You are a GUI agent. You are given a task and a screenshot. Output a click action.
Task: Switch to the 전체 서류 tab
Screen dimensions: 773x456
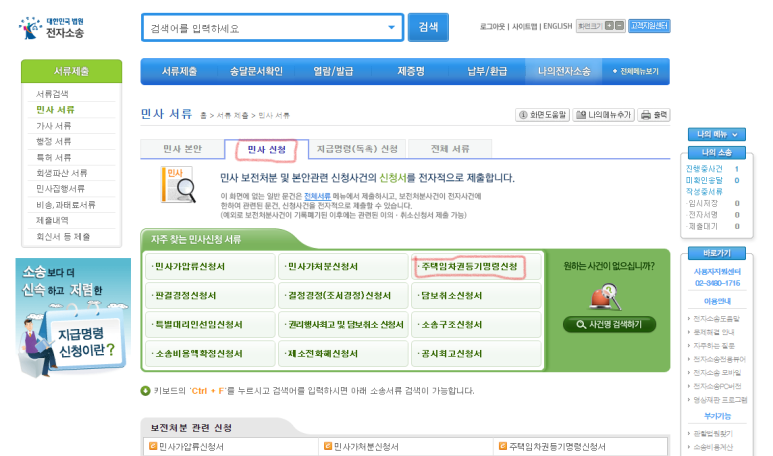[450, 149]
